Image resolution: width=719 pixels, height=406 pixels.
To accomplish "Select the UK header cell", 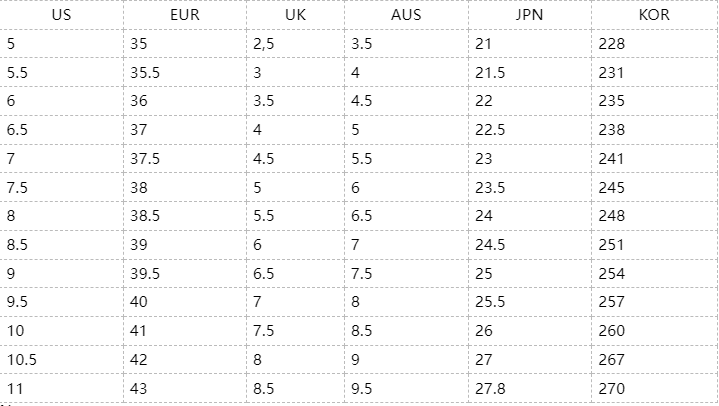I will [x=295, y=15].
